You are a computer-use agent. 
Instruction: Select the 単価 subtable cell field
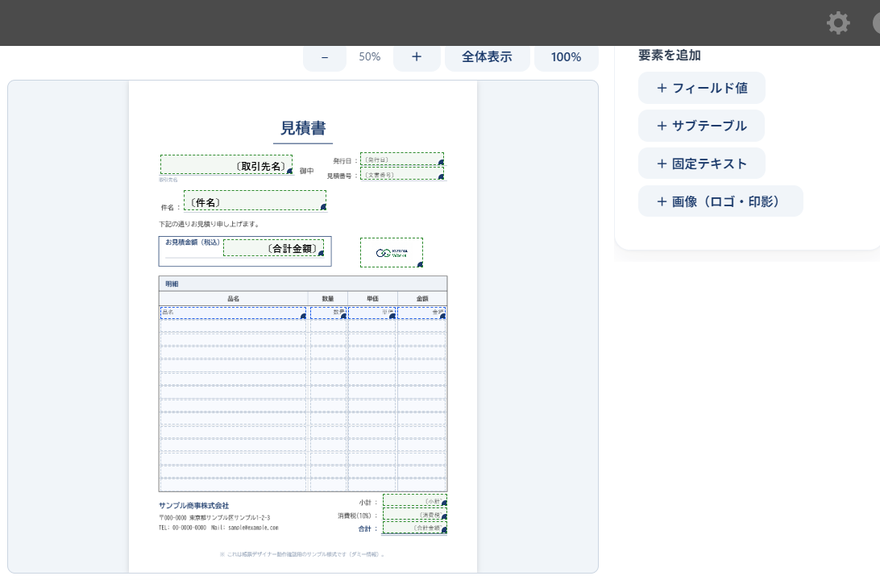pos(372,313)
